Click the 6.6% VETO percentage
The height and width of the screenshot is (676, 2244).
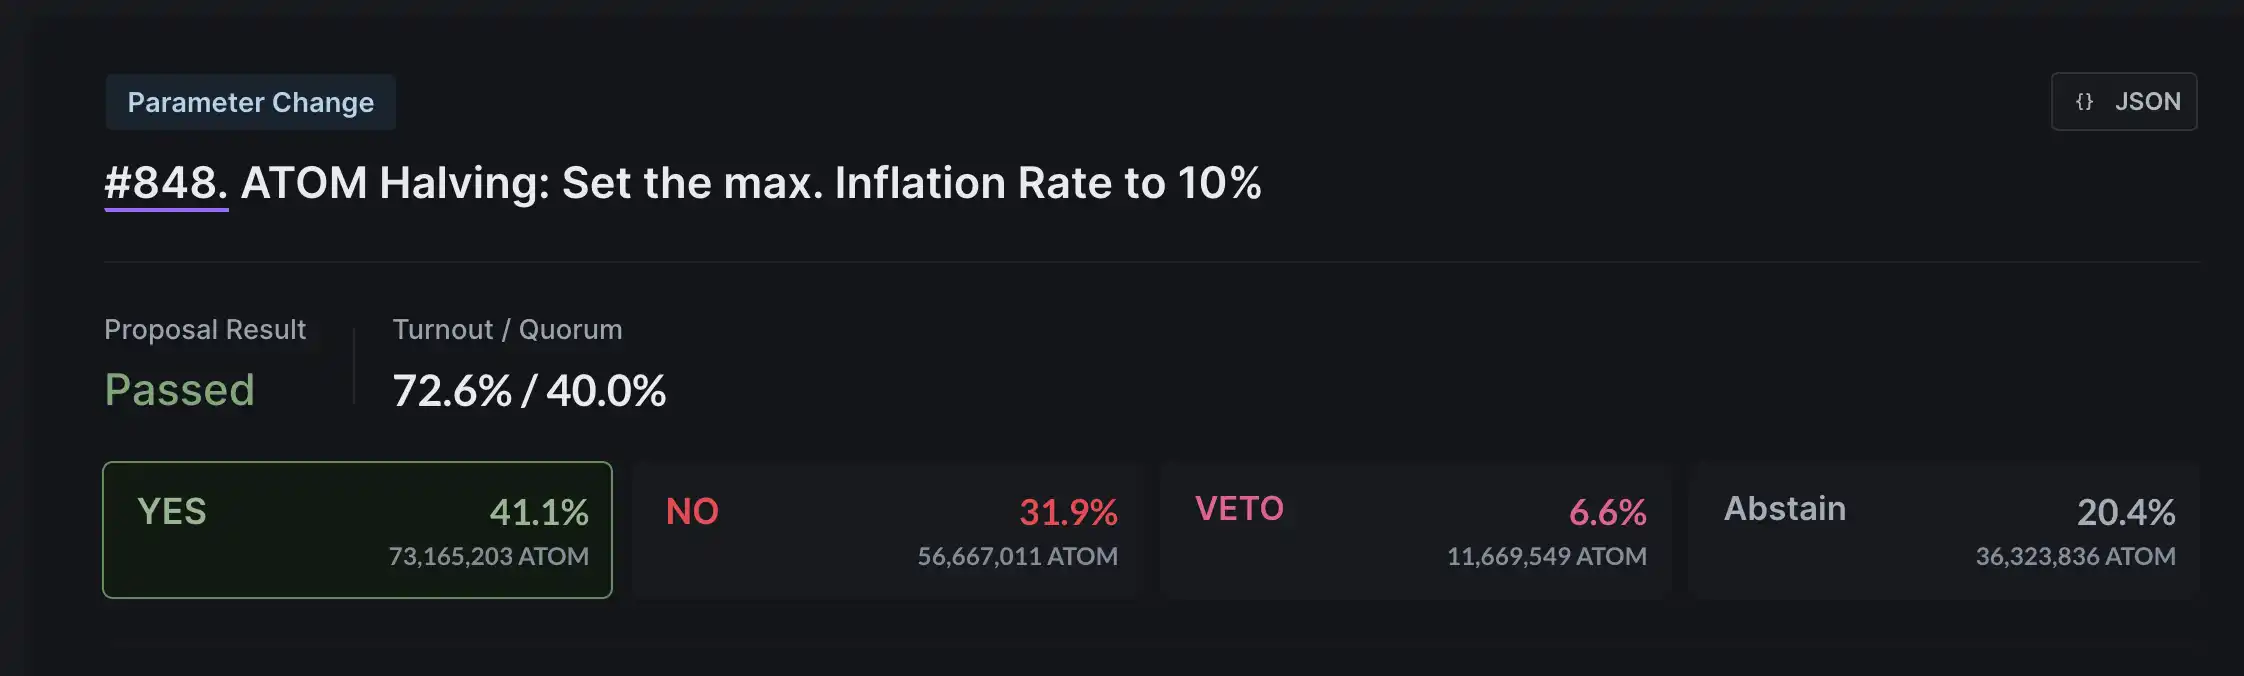(x=1607, y=513)
